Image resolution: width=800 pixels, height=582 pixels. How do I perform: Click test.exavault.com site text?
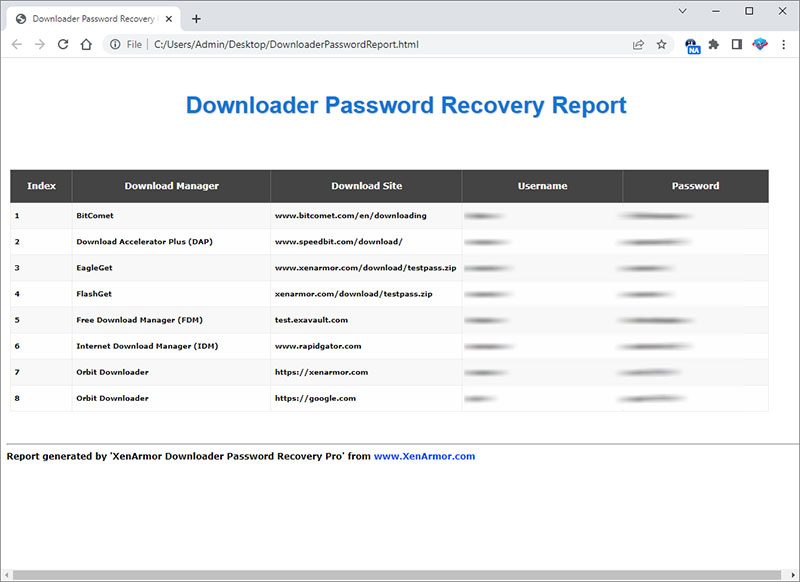point(311,320)
